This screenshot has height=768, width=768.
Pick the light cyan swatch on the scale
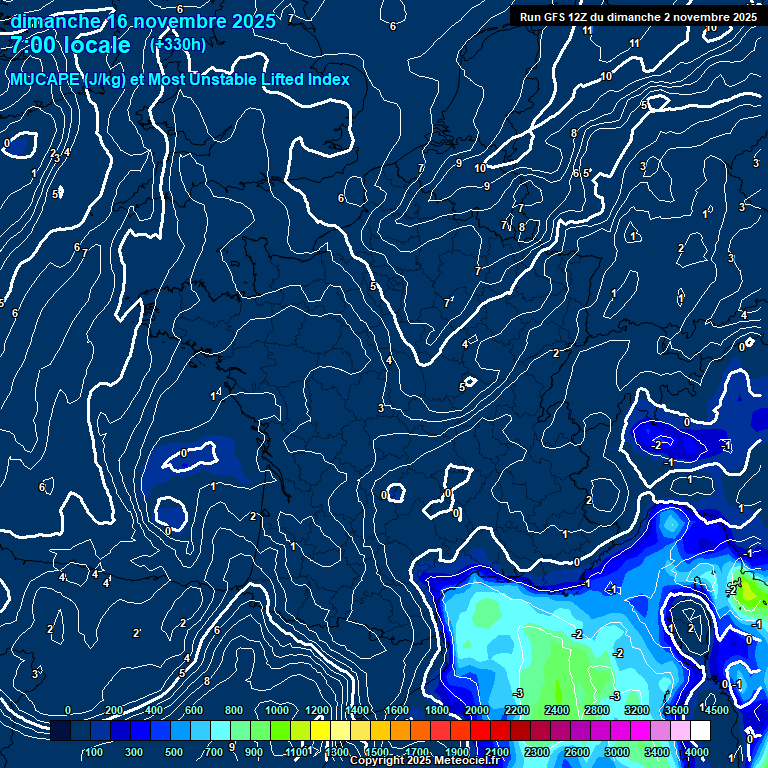point(220,730)
